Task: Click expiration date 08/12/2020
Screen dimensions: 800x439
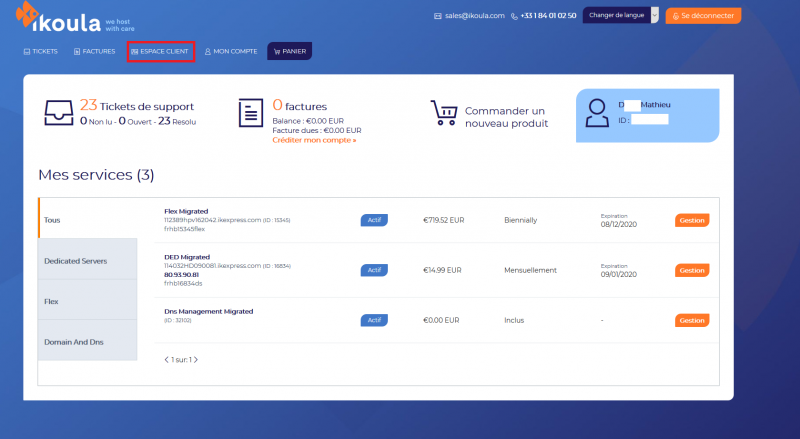Action: point(618,224)
